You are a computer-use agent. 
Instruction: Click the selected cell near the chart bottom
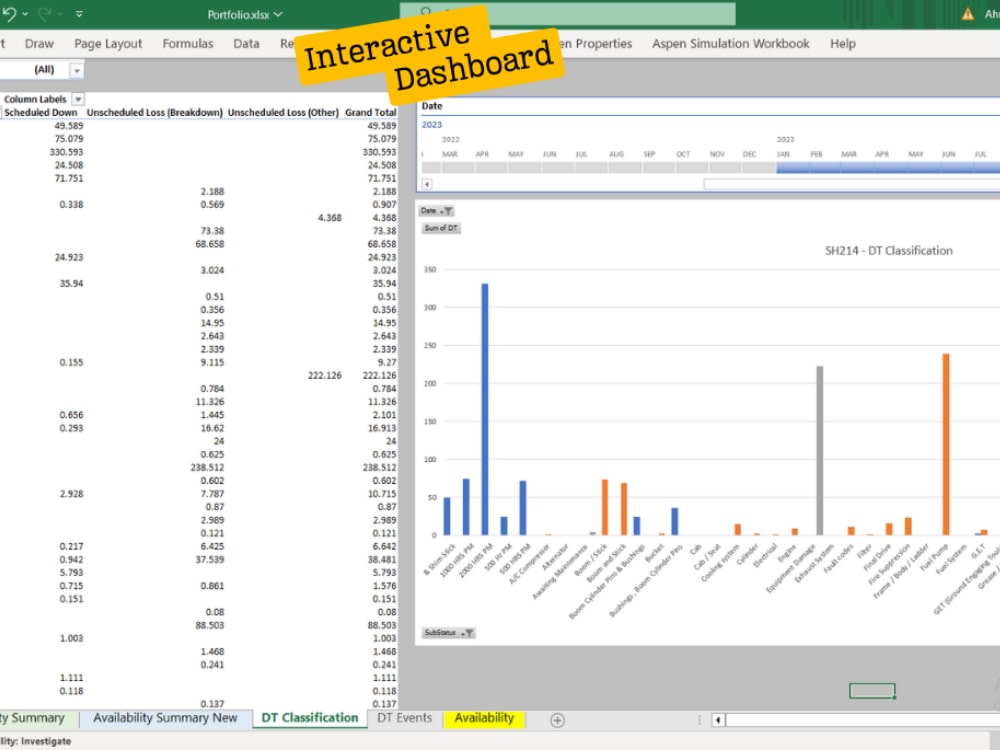pos(870,690)
